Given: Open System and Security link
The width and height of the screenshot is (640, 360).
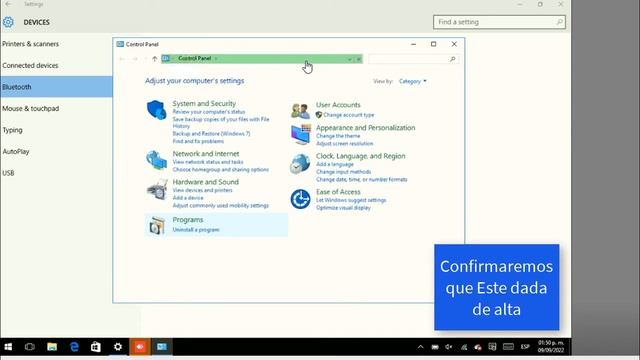Looking at the screenshot, I should 204,104.
